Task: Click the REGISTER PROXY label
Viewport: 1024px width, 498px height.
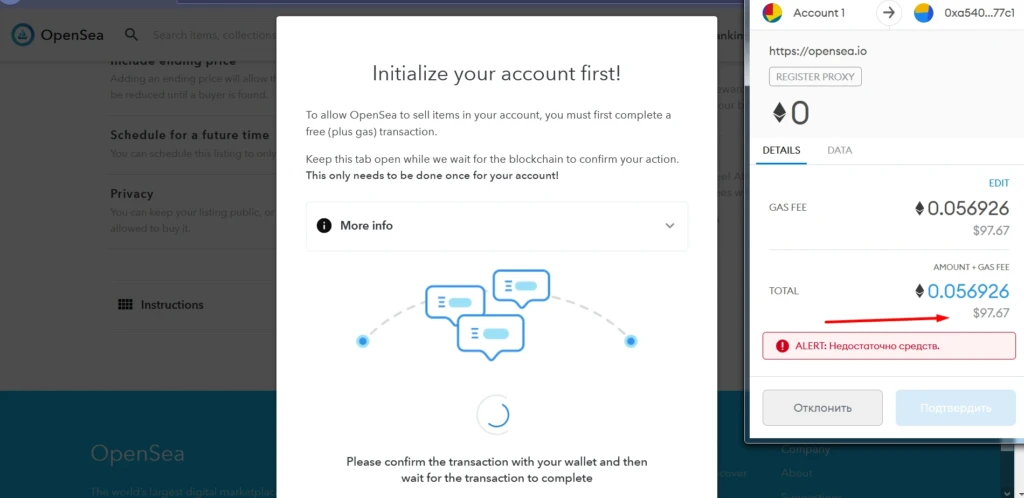Action: tap(815, 76)
